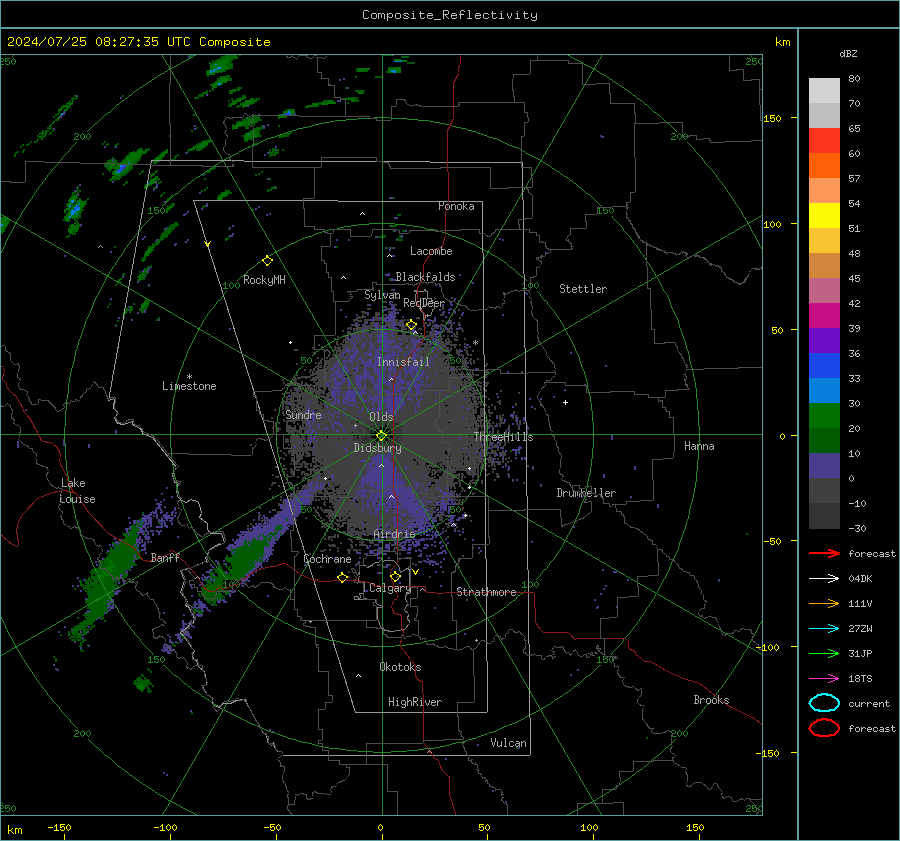Screen dimensions: 900x841
Task: Click the dBZ legend heading
Action: pyautogui.click(x=848, y=53)
